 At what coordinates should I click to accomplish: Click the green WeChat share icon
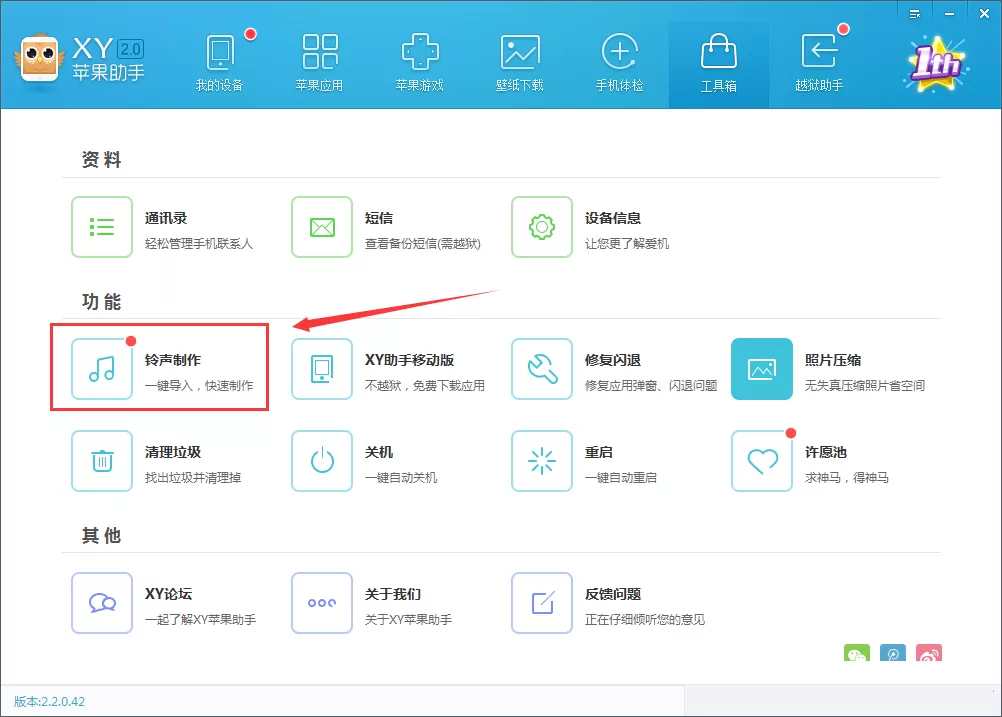coord(857,653)
